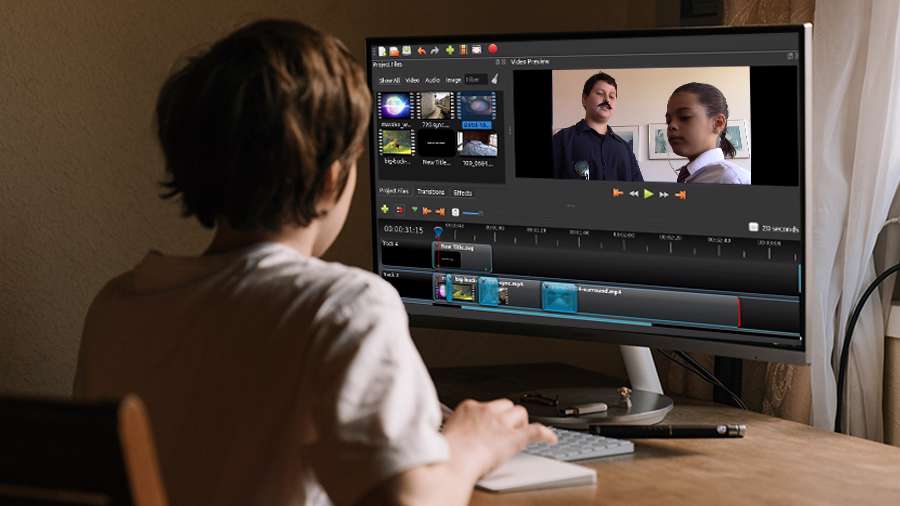Image resolution: width=900 pixels, height=506 pixels.
Task: Select the highlighted blue video thumbnail
Action: (x=476, y=106)
